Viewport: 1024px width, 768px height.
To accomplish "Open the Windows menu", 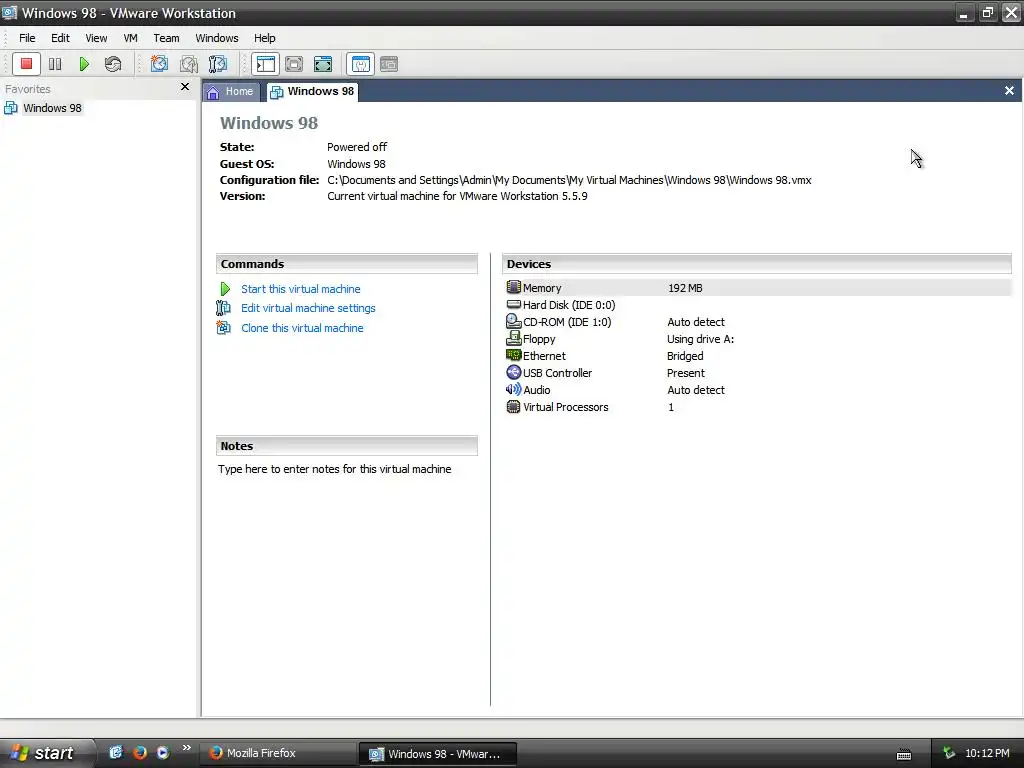I will click(217, 38).
